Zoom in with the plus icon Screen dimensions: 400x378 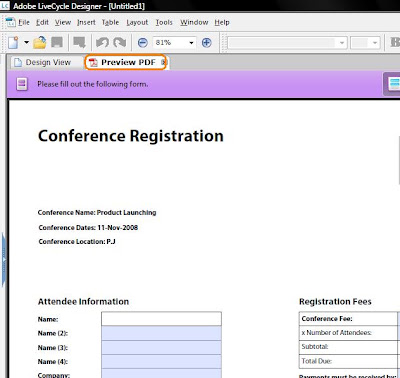207,43
